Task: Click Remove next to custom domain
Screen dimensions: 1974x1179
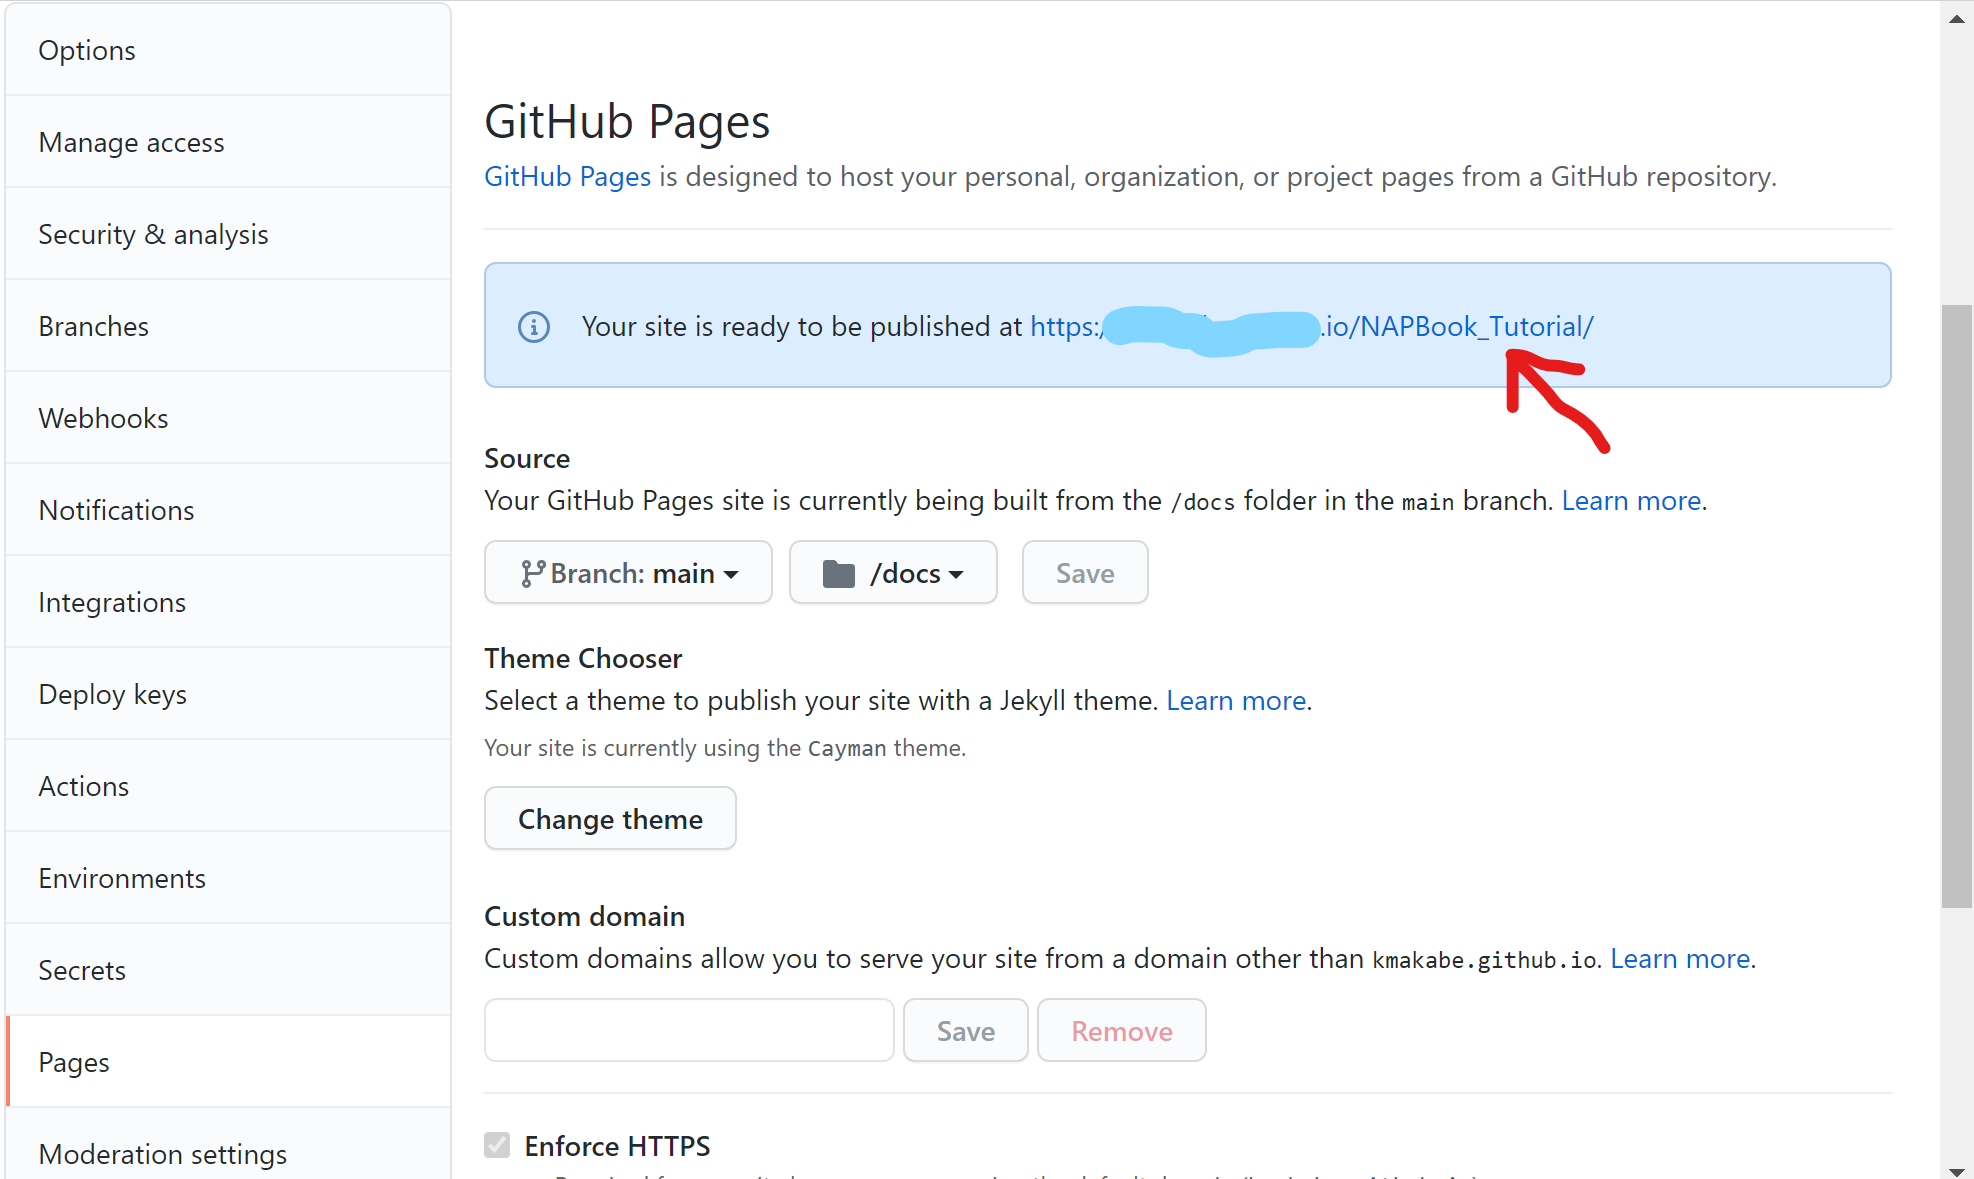Action: 1121,1030
